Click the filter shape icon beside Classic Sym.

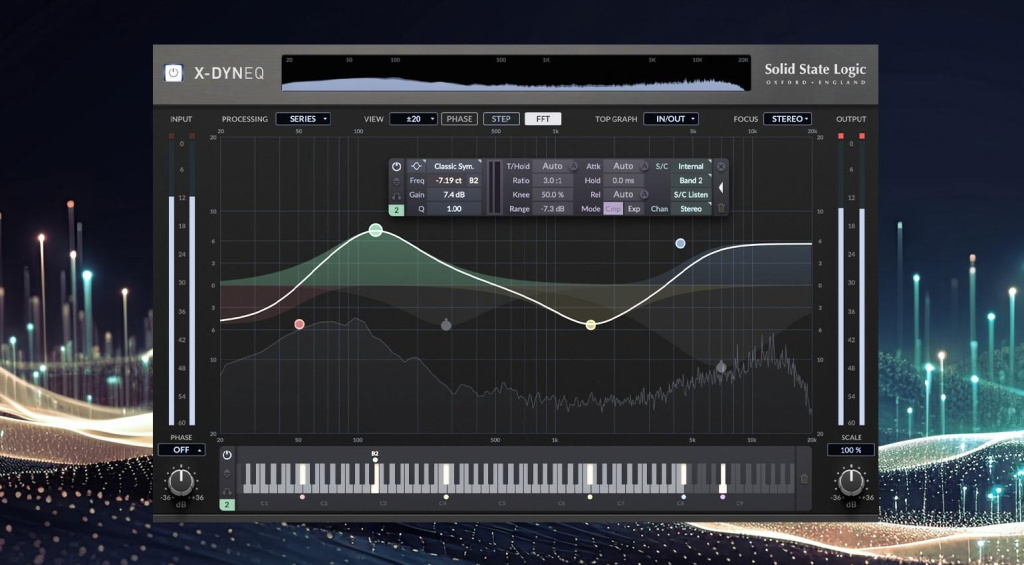pos(416,167)
